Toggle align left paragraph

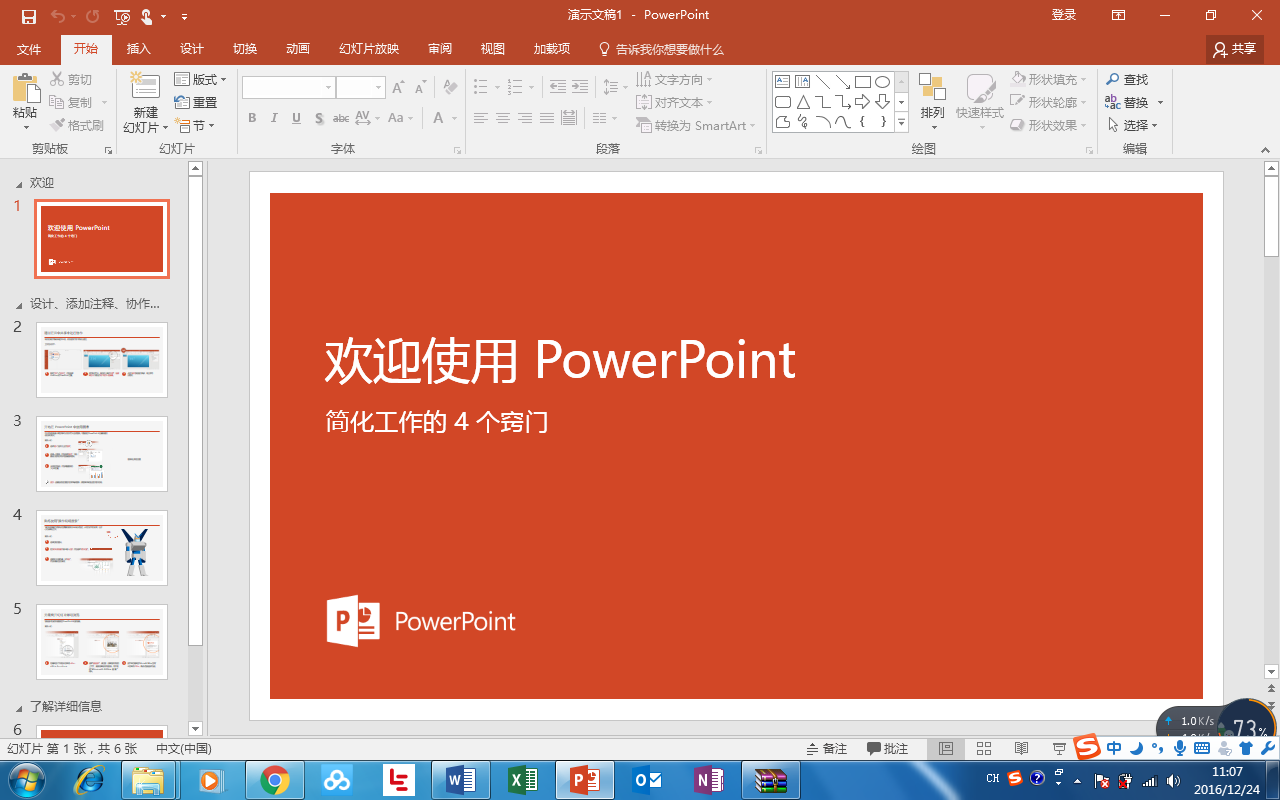click(x=480, y=118)
